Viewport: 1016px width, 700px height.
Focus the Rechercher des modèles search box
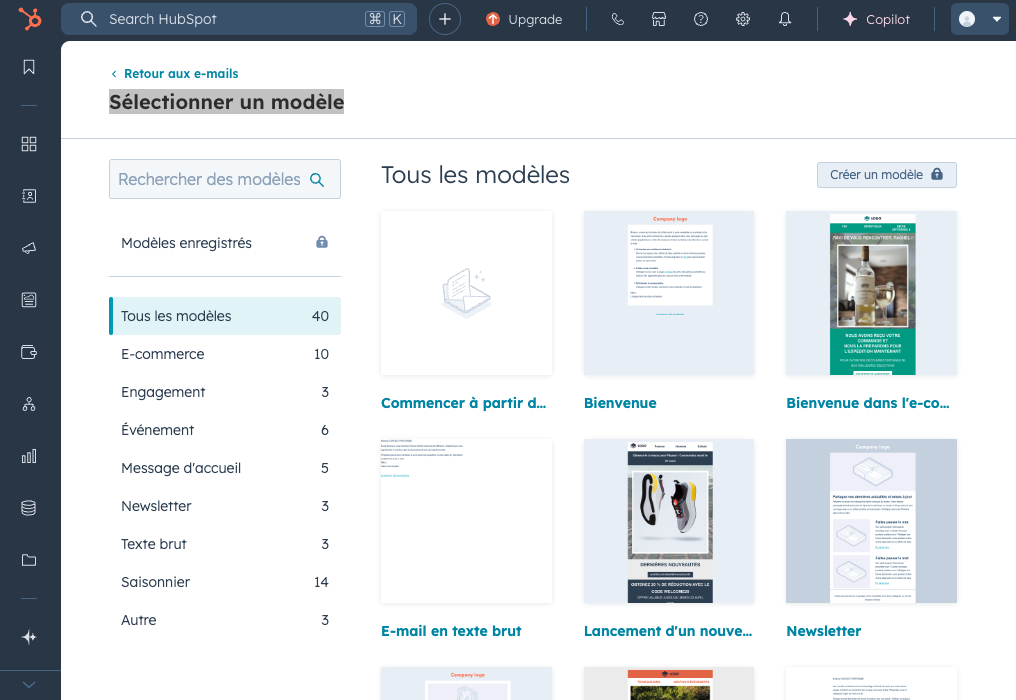(x=224, y=179)
